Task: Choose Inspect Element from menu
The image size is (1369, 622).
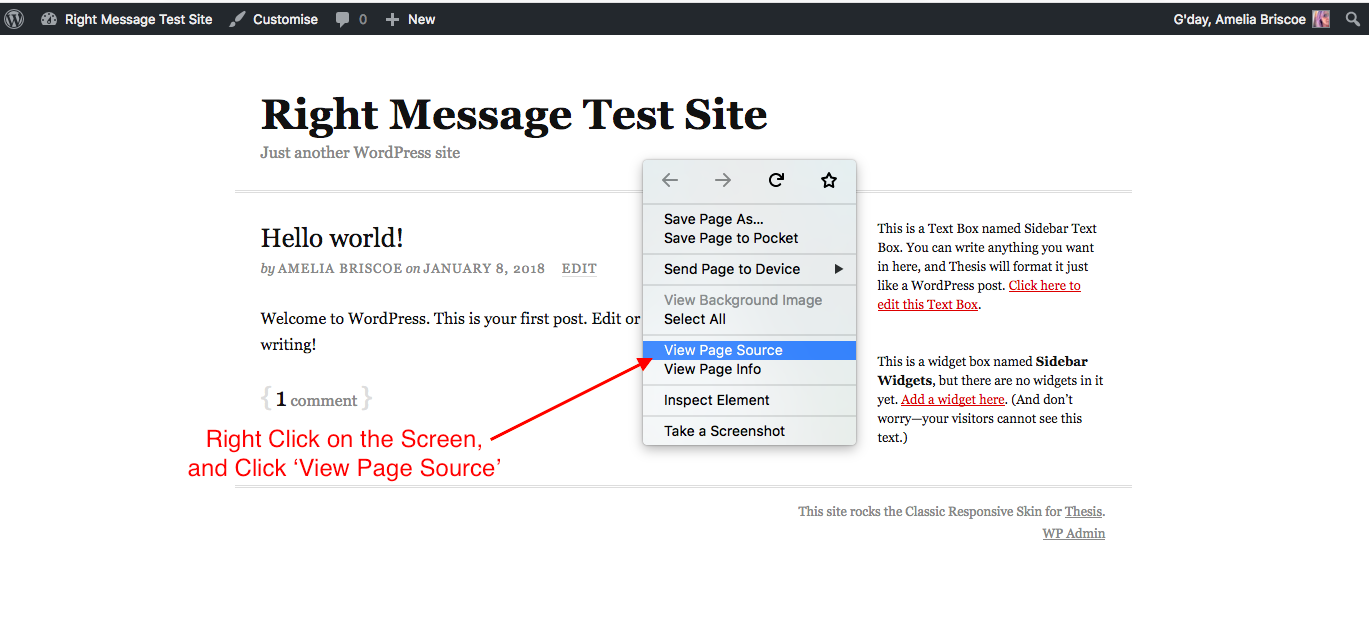Action: tap(749, 400)
